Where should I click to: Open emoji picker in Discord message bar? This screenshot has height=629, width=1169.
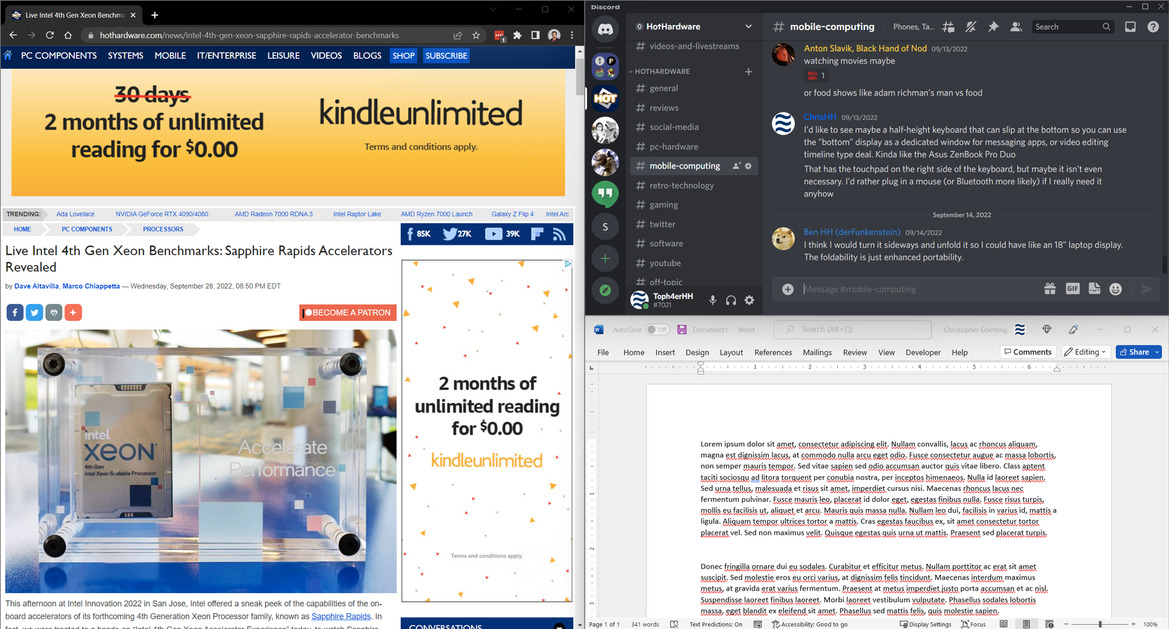1115,289
